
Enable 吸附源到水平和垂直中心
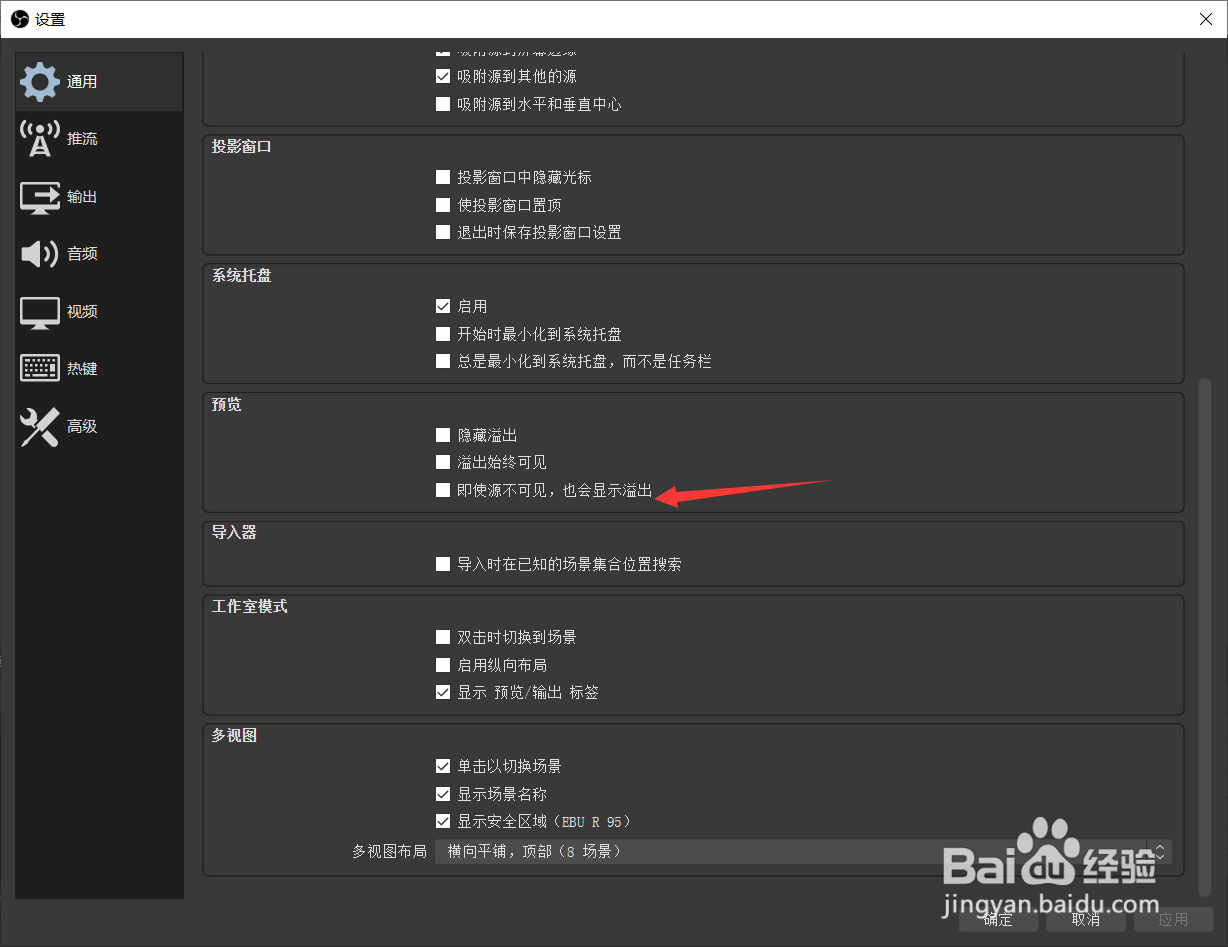[443, 104]
